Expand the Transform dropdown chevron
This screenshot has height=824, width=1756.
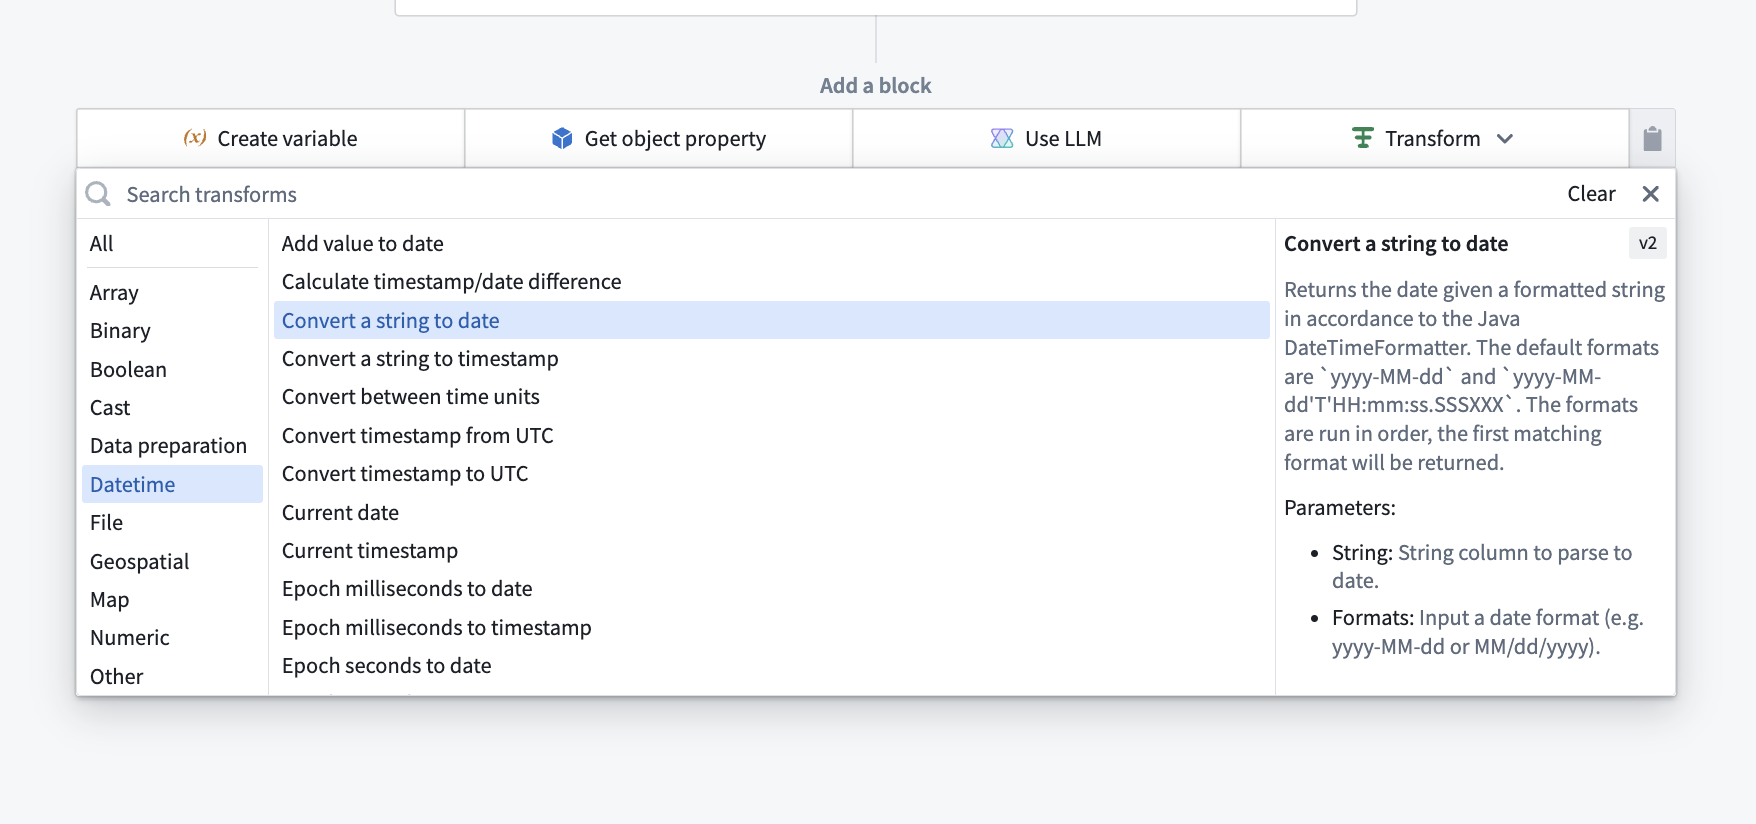1505,139
